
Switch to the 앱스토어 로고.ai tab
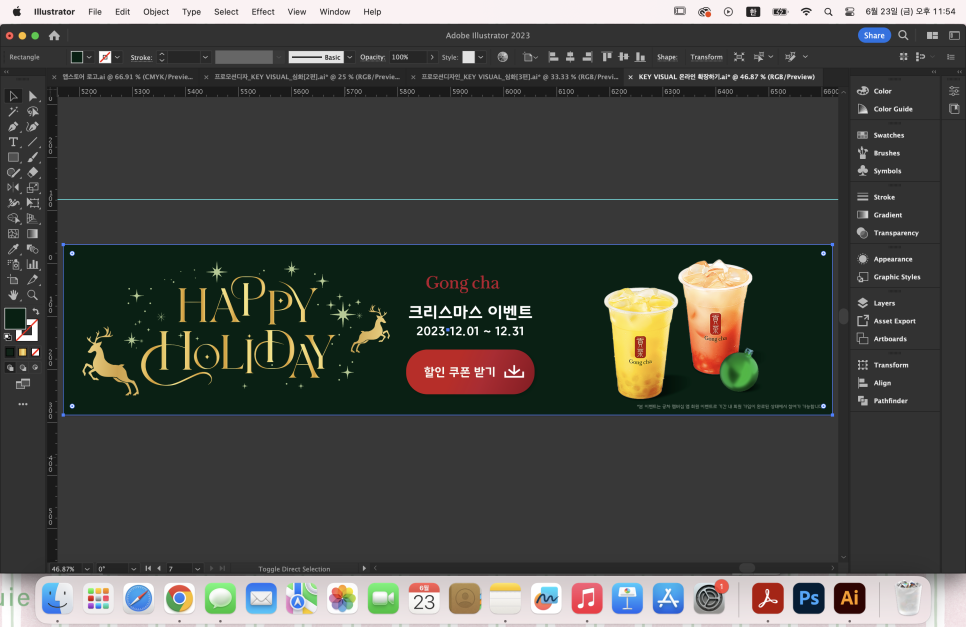coord(128,77)
